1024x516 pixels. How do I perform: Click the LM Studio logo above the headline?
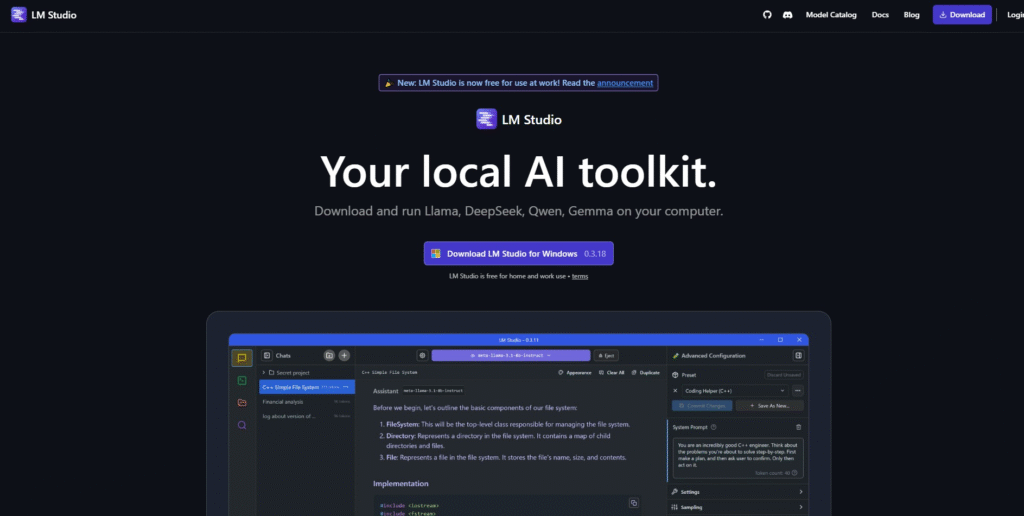[519, 120]
